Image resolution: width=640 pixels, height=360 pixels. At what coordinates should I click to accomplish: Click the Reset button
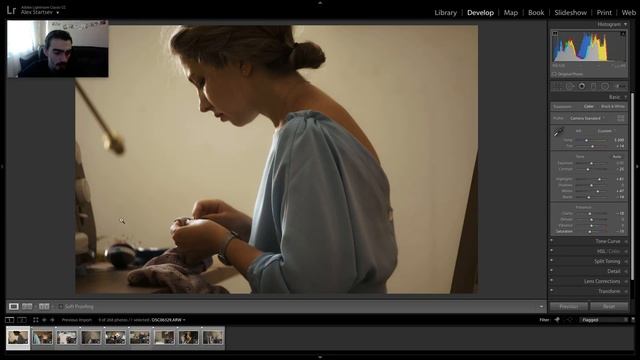[x=609, y=306]
